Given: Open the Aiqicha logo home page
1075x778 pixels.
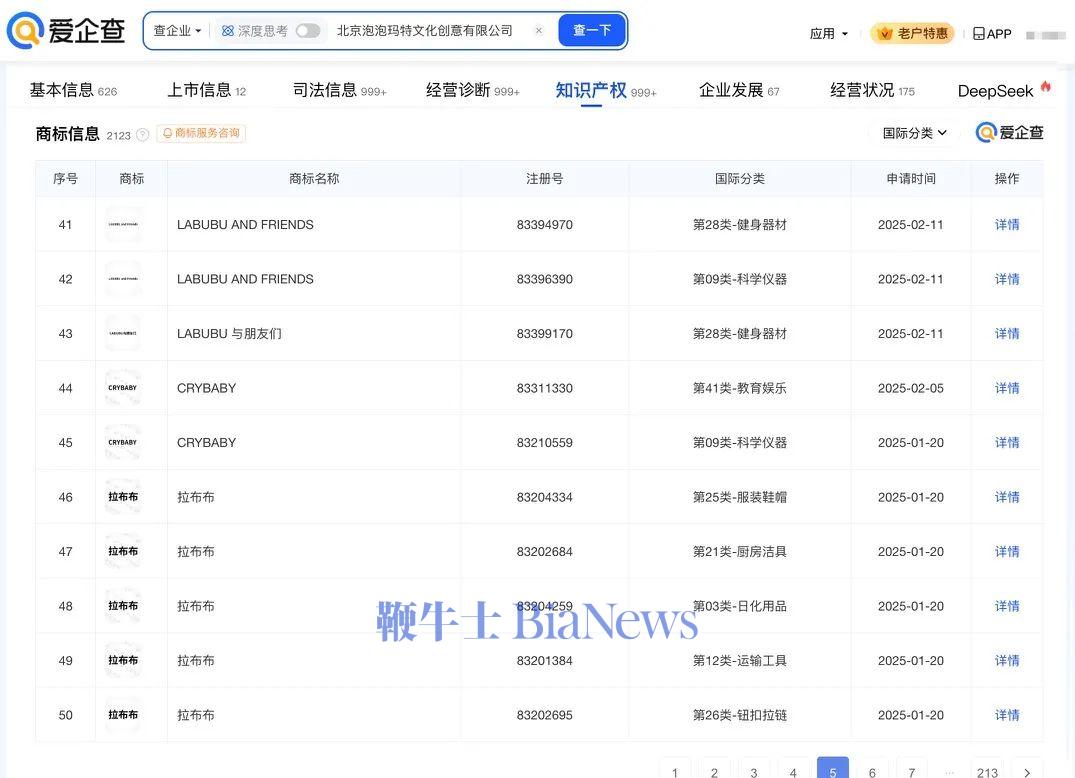Looking at the screenshot, I should (x=66, y=31).
